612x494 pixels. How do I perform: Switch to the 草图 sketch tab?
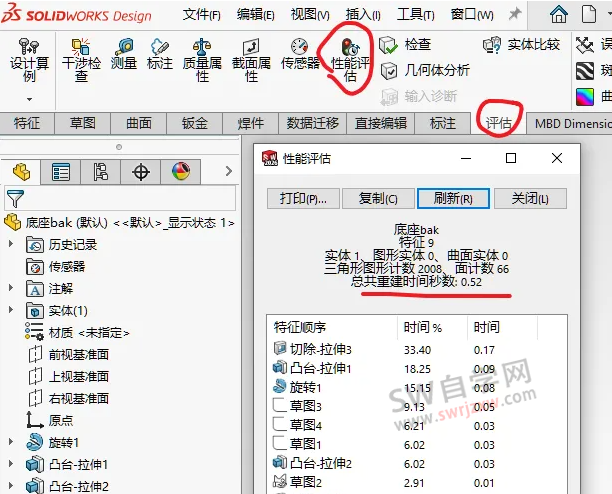82,123
